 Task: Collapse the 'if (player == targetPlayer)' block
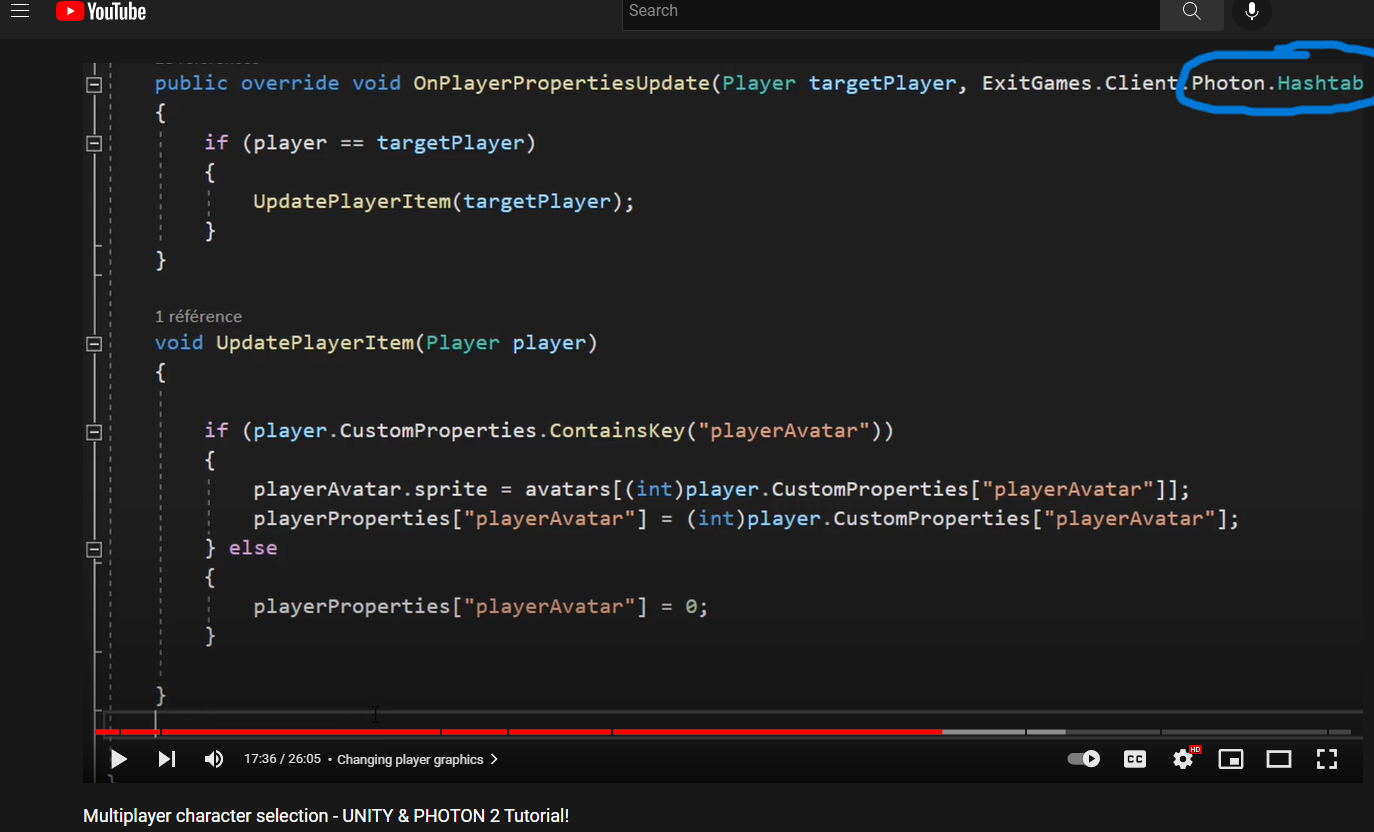pos(94,144)
